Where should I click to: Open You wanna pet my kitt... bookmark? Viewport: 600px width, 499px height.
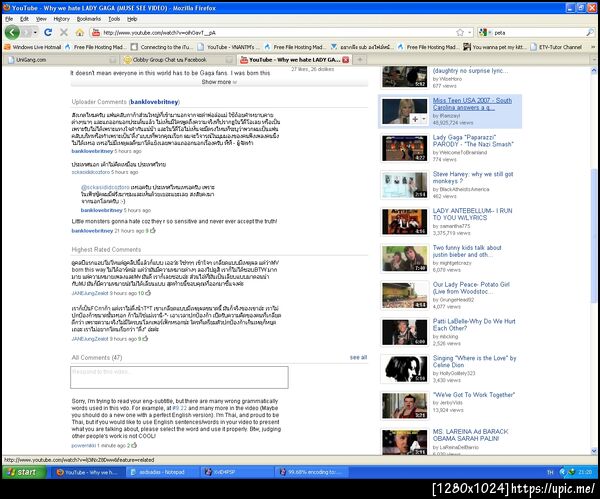[494, 47]
